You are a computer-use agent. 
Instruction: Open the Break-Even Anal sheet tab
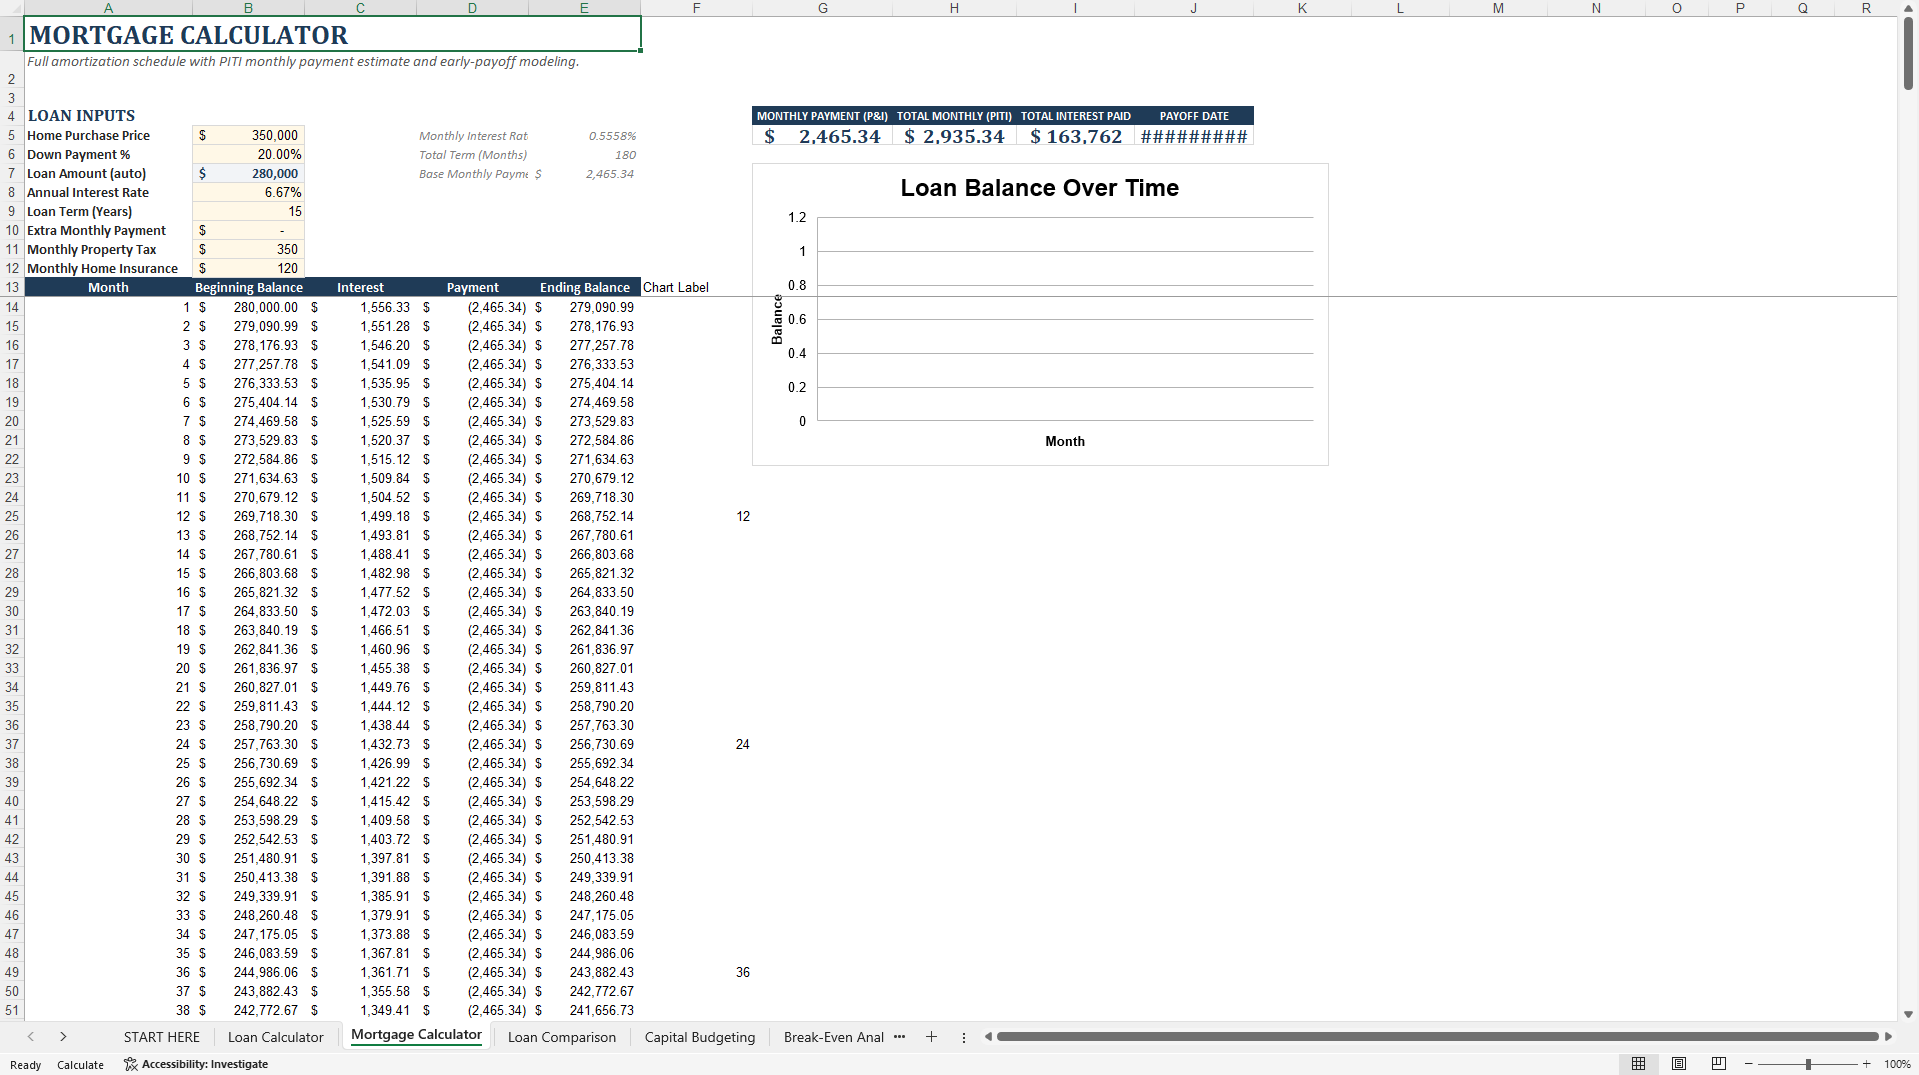tap(834, 1037)
